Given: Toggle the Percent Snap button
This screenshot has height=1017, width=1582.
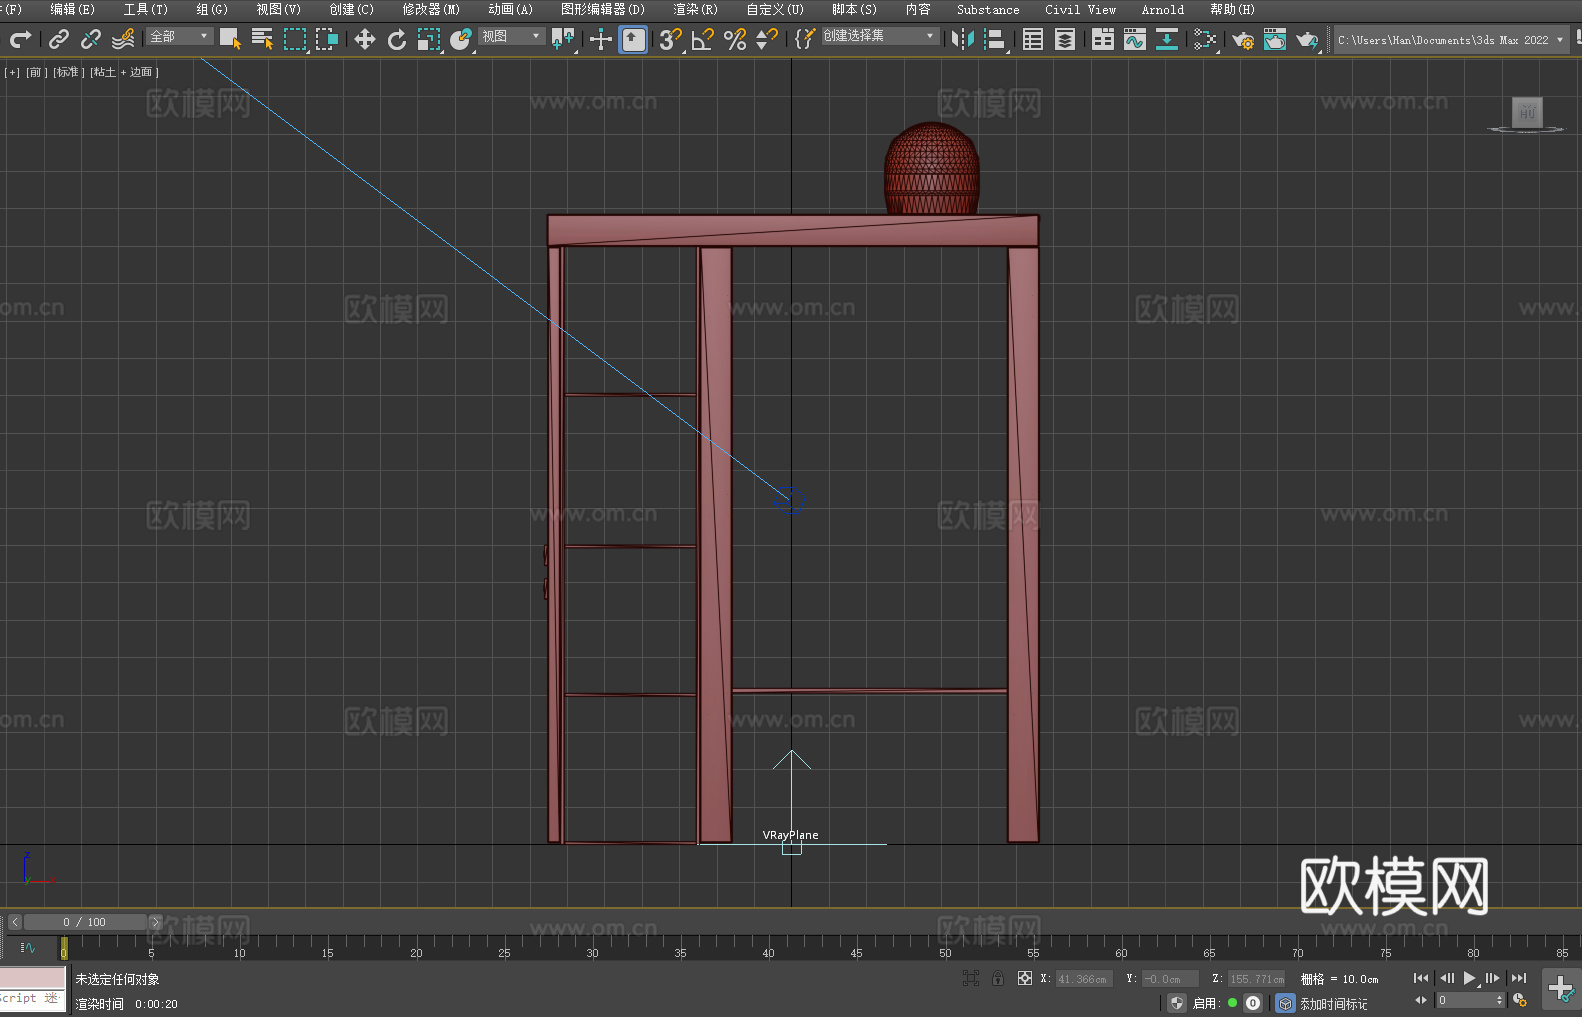Looking at the screenshot, I should (x=735, y=39).
